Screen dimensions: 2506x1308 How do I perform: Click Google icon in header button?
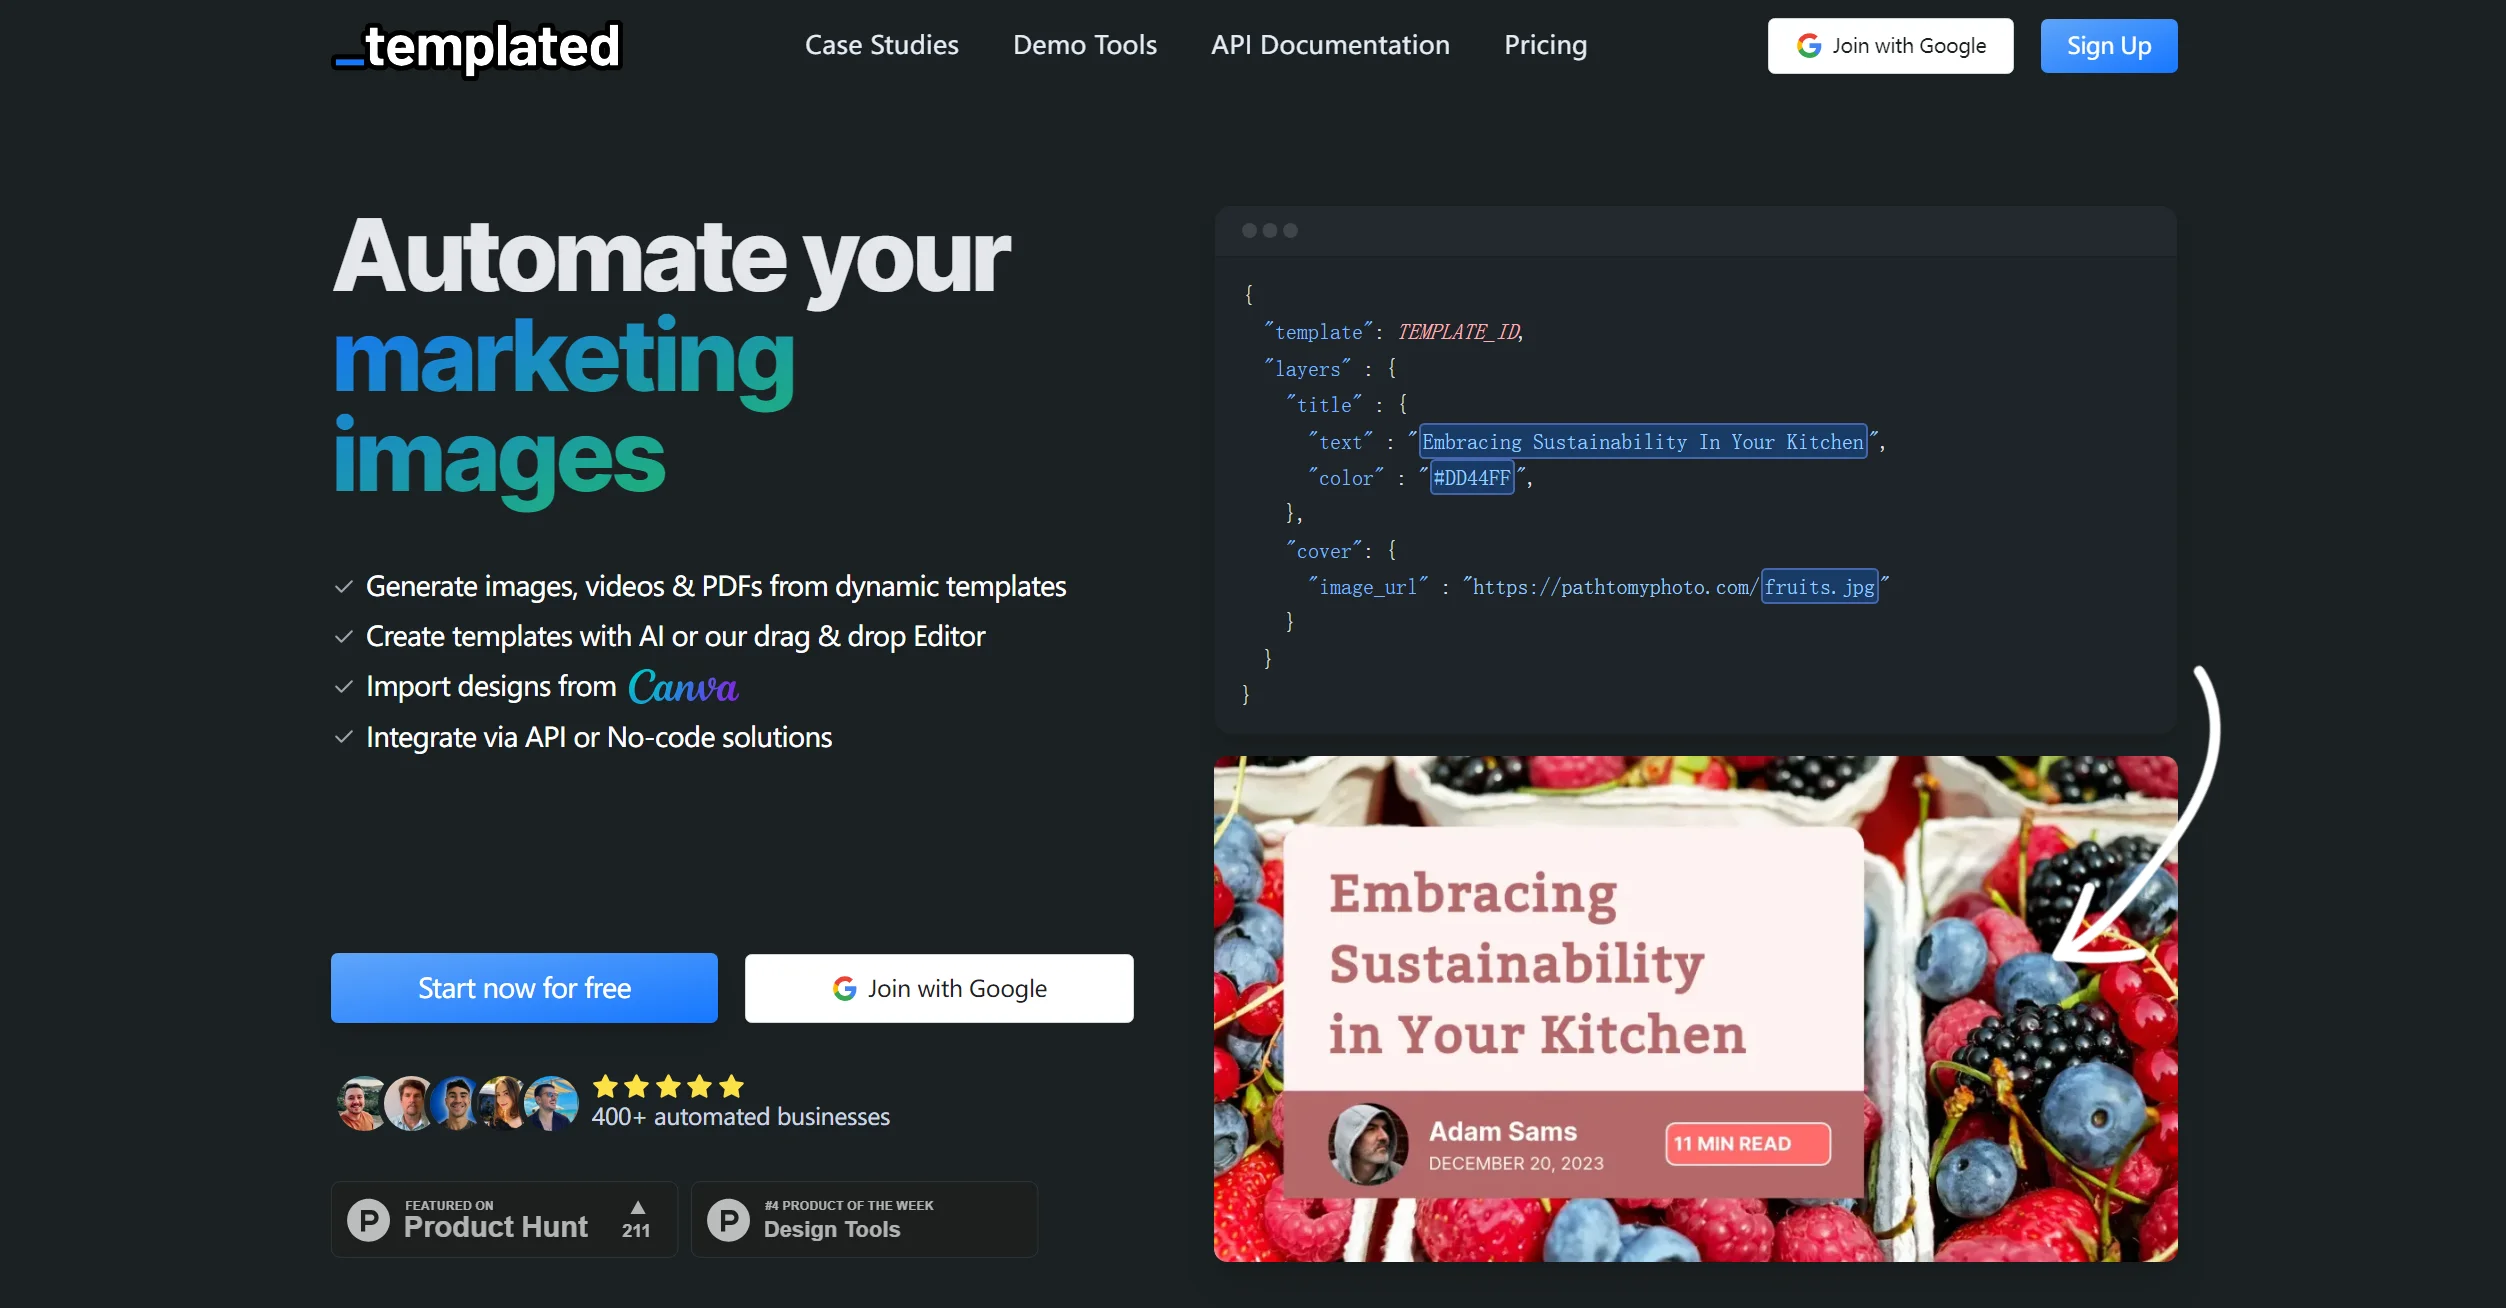tap(1808, 46)
